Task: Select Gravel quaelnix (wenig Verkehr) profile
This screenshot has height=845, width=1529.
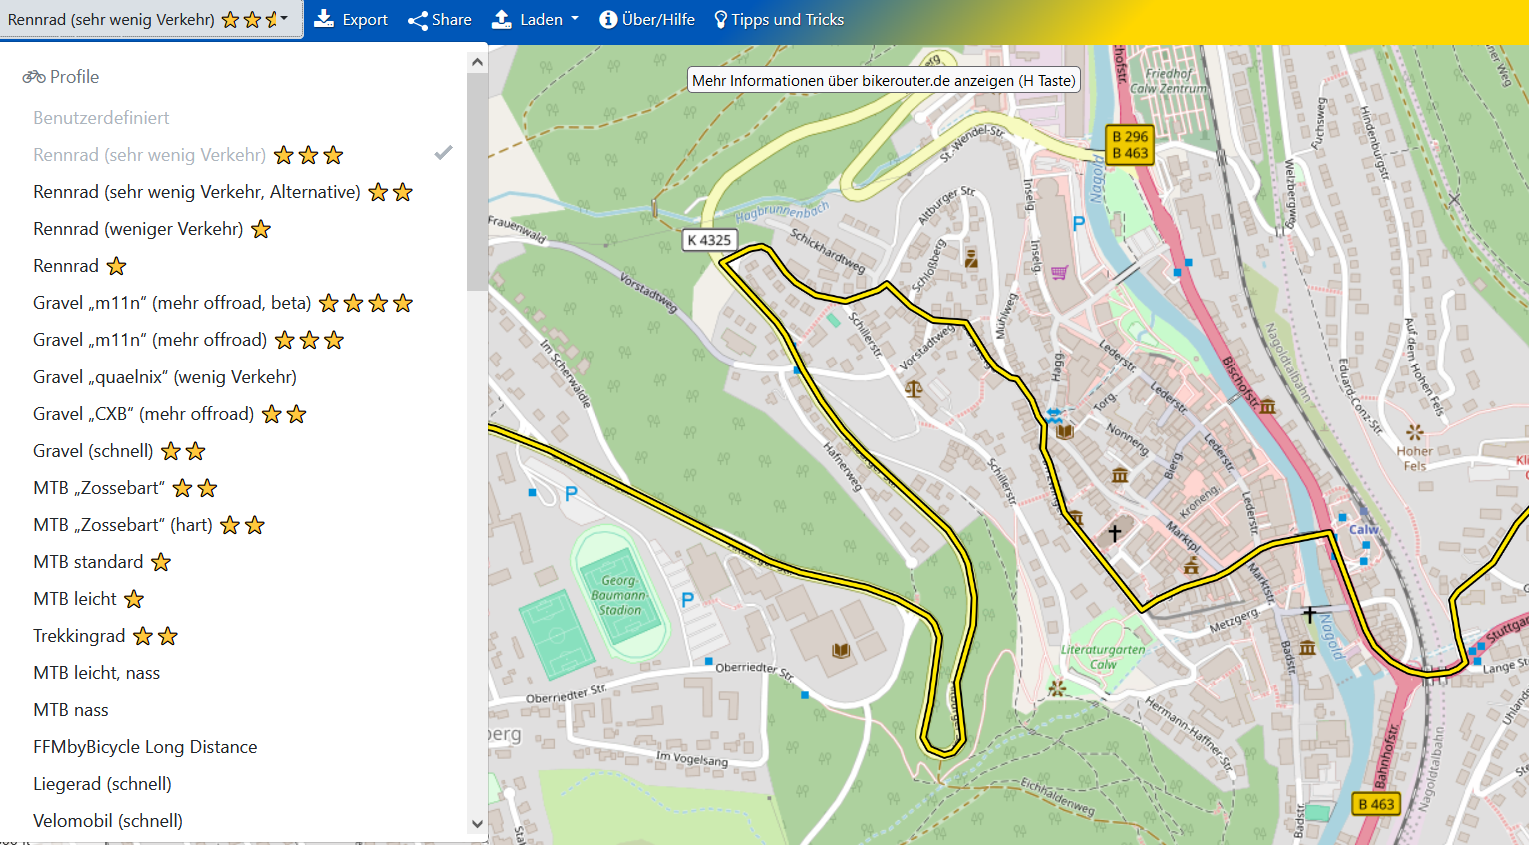Action: (165, 377)
